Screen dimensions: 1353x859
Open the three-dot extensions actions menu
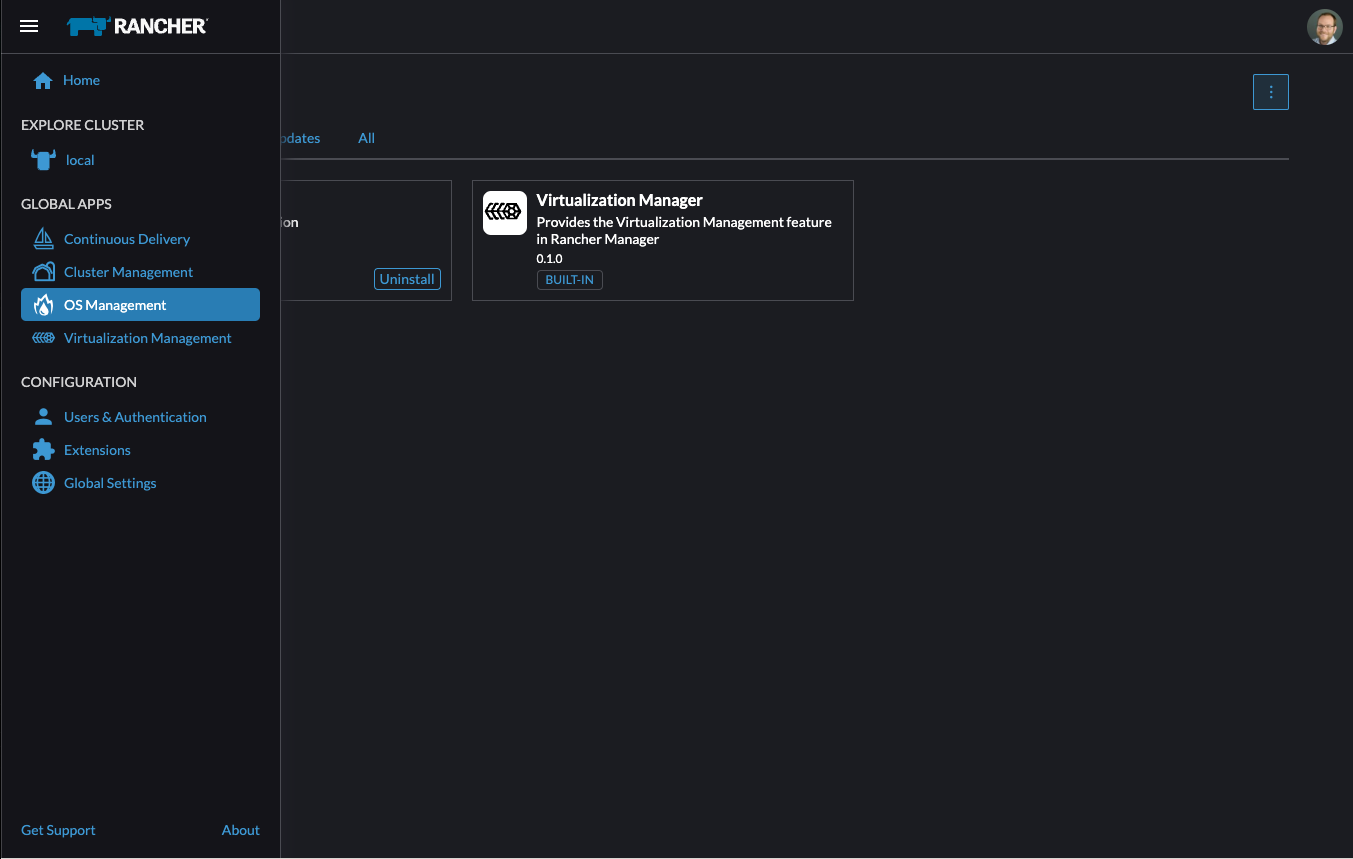click(x=1271, y=92)
